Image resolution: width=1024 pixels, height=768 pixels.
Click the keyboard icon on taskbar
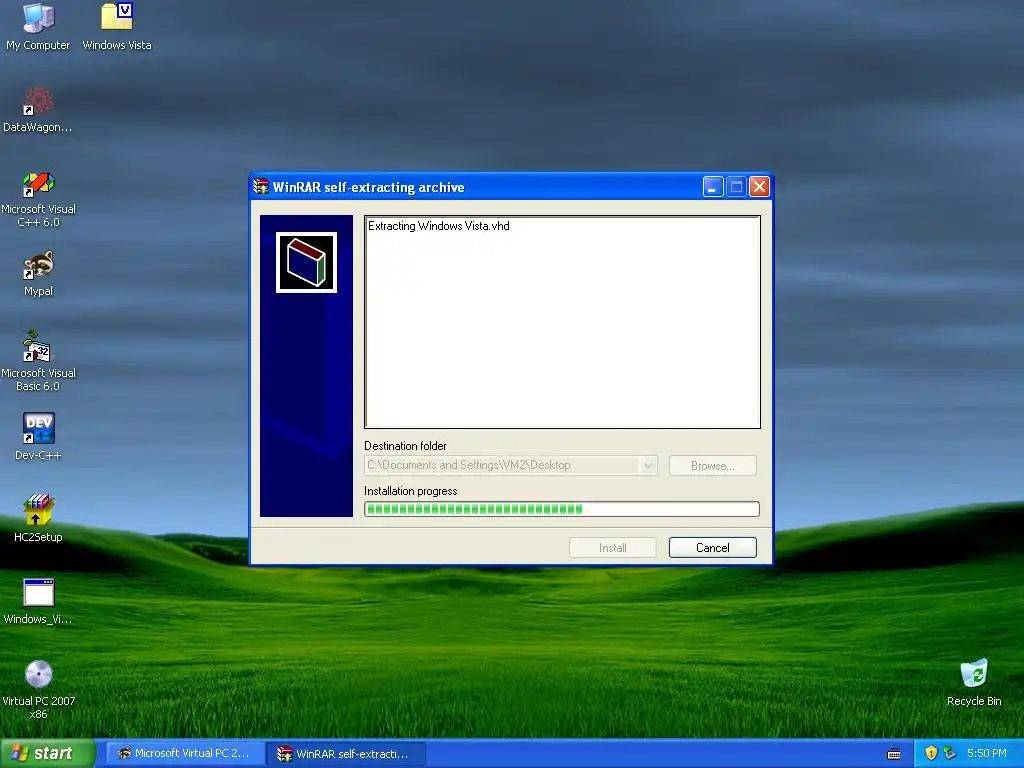pos(894,754)
